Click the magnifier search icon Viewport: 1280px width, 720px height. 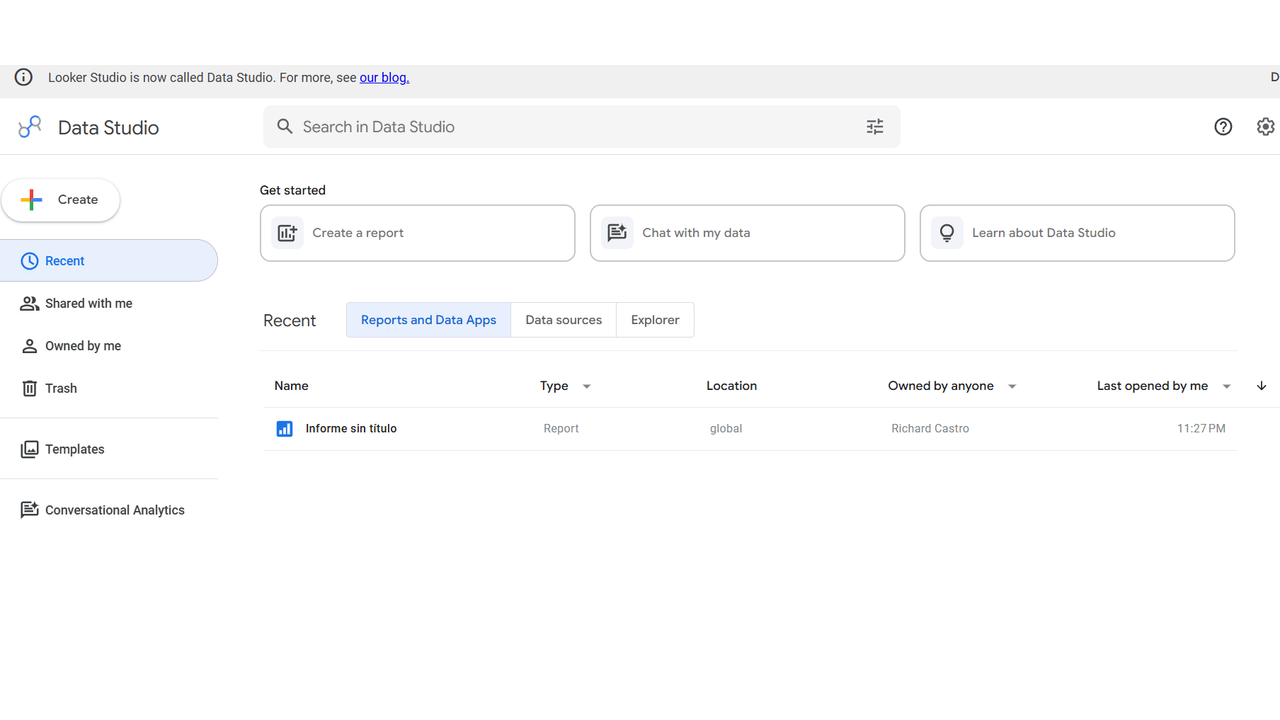285,127
